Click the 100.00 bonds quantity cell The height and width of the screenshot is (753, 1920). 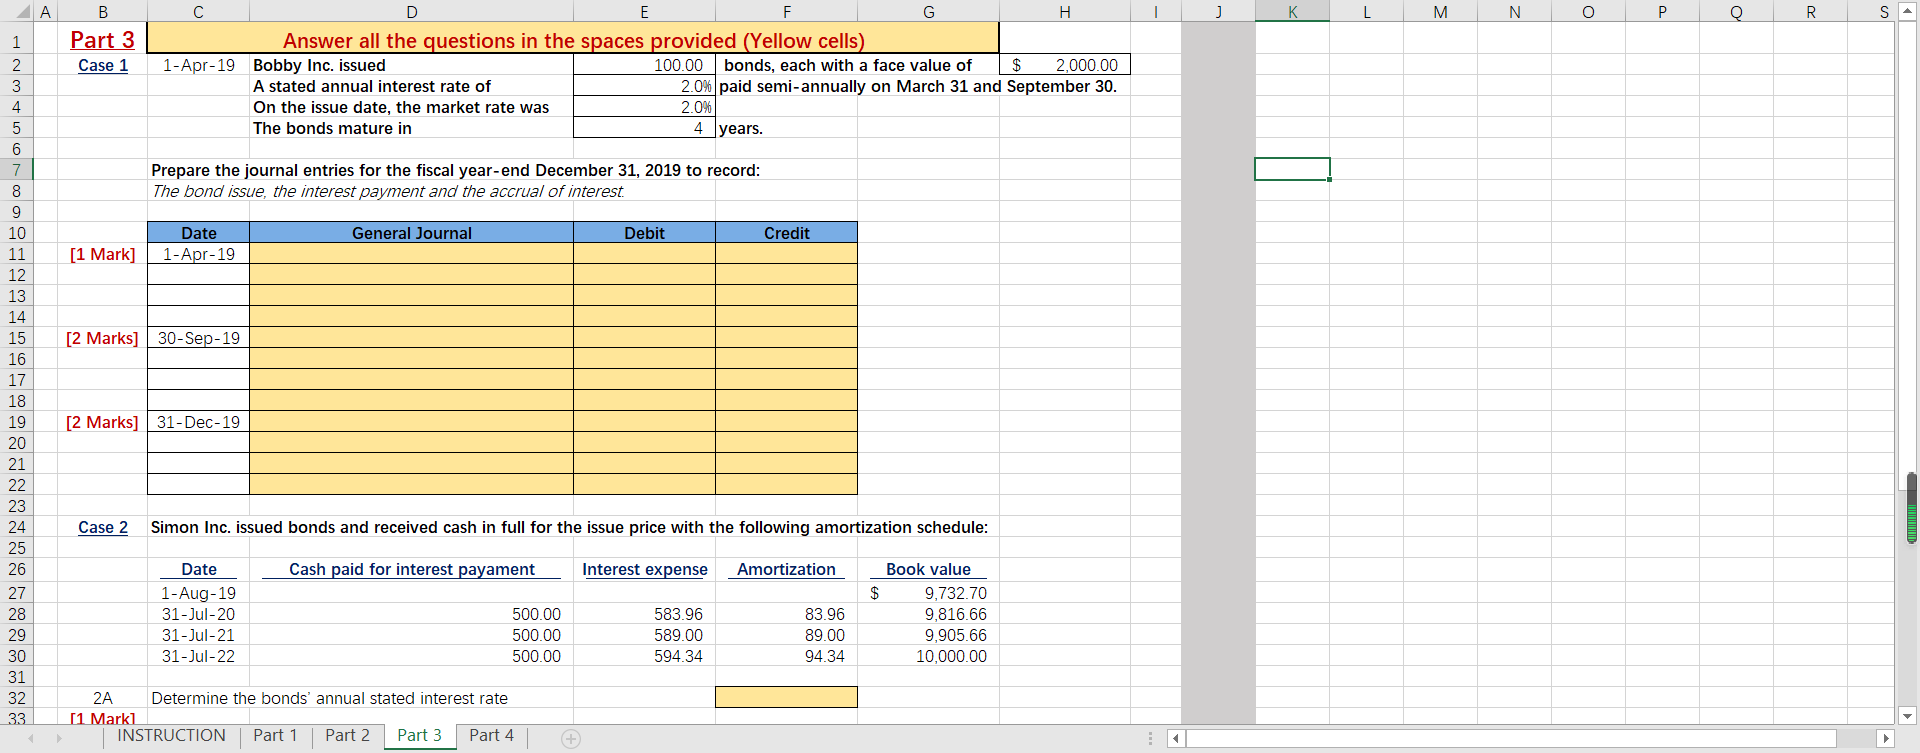click(x=644, y=65)
